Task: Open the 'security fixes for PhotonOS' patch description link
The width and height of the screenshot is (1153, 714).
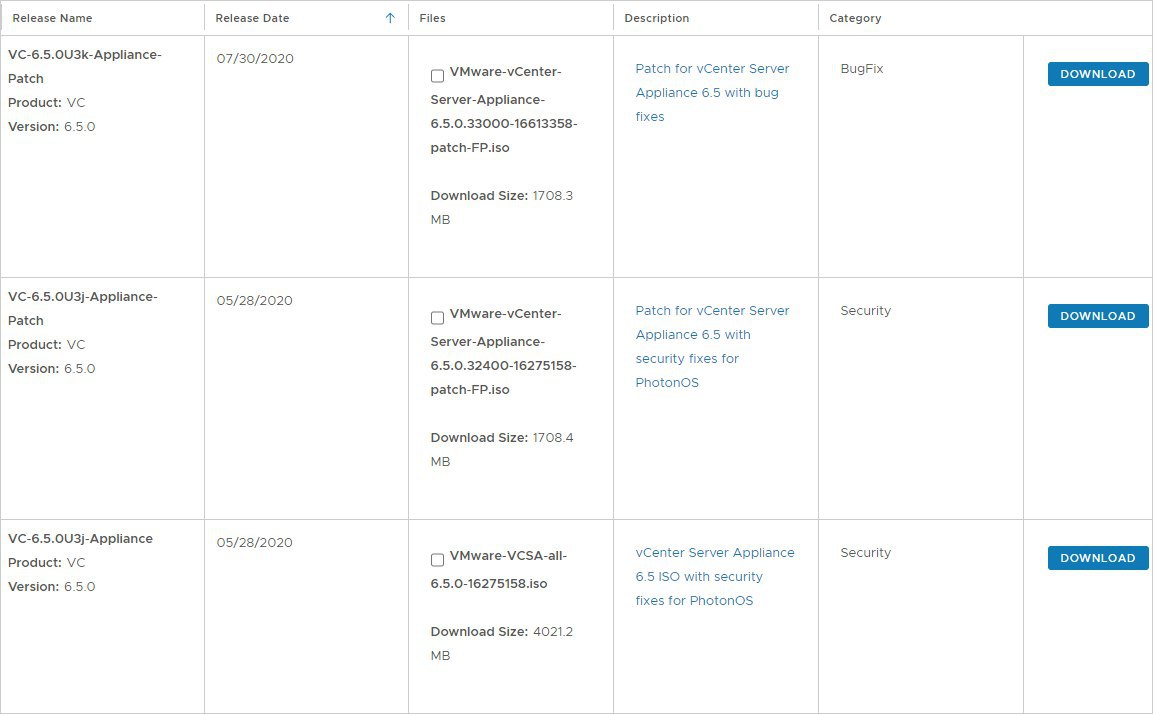Action: click(712, 346)
